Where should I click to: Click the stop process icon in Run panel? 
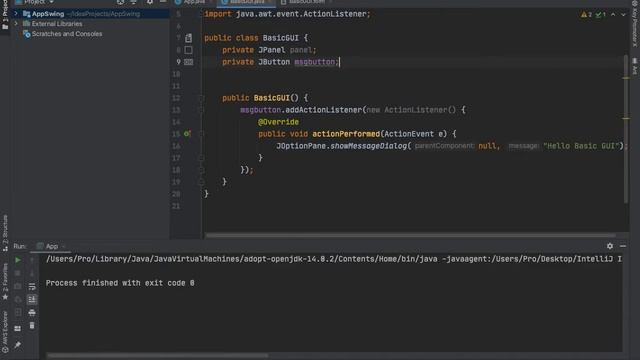(18, 273)
